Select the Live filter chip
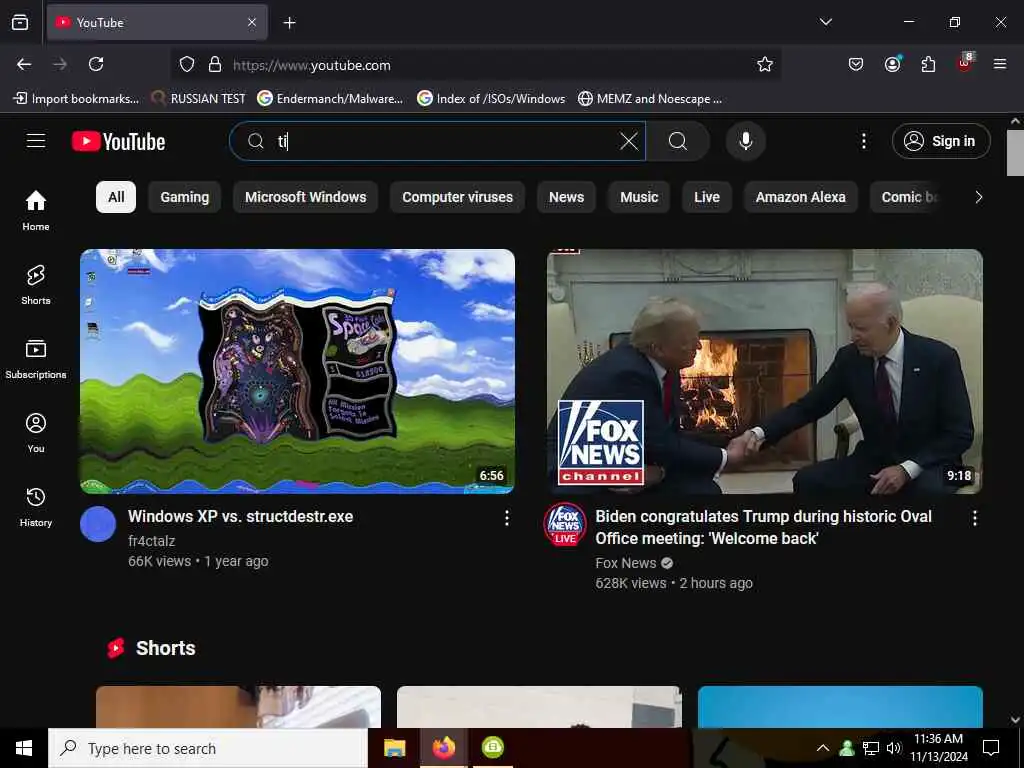The width and height of the screenshot is (1024, 768). click(x=707, y=197)
